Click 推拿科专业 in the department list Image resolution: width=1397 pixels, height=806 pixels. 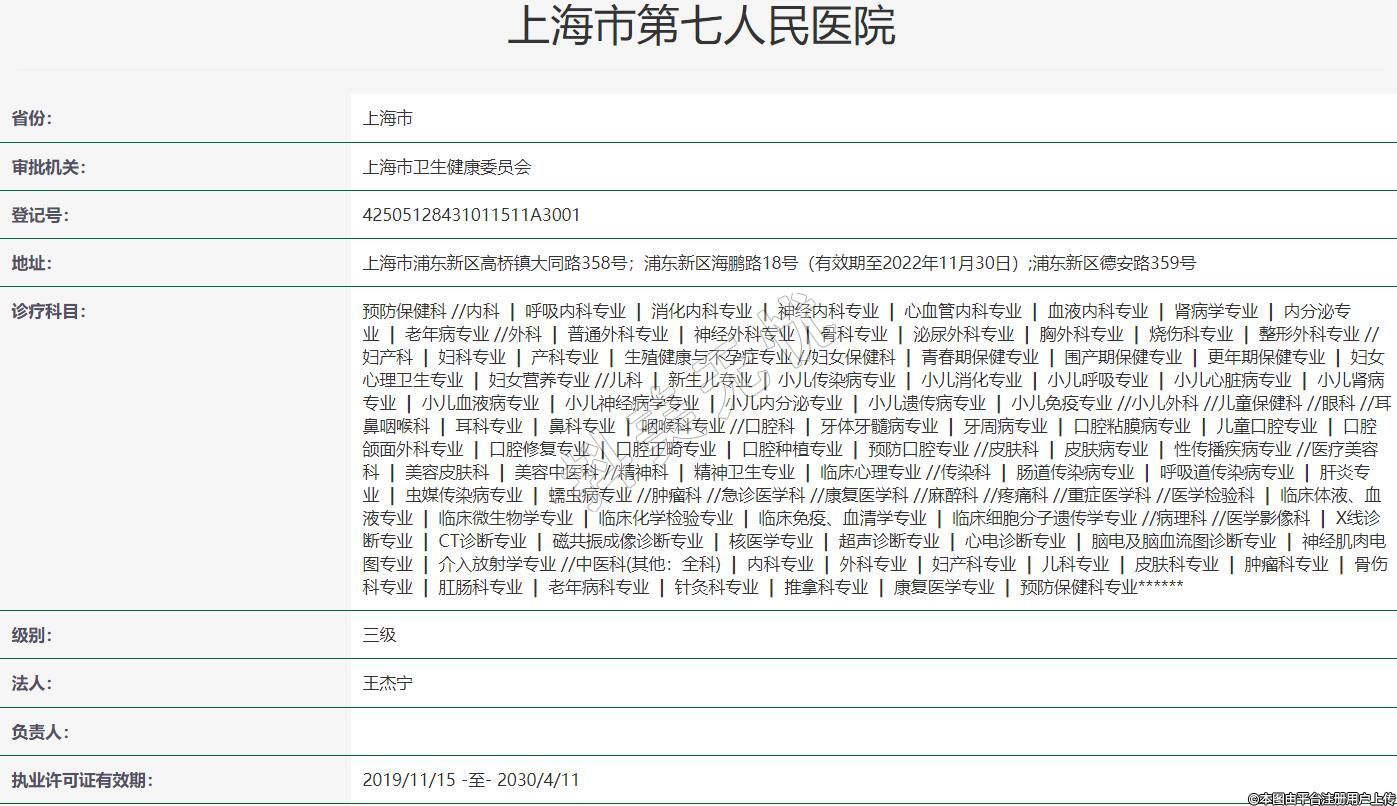point(826,587)
